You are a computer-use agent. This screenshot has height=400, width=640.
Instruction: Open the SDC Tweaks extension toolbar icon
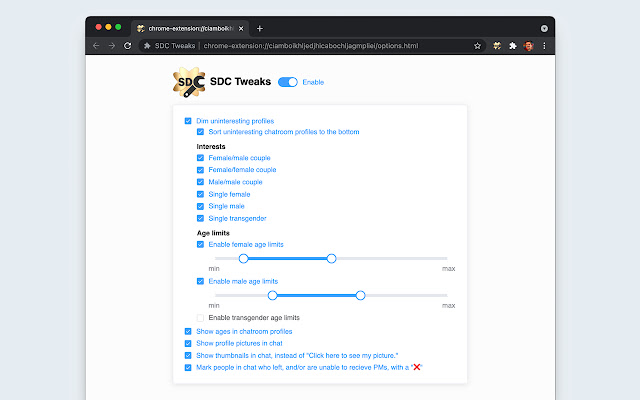point(496,46)
